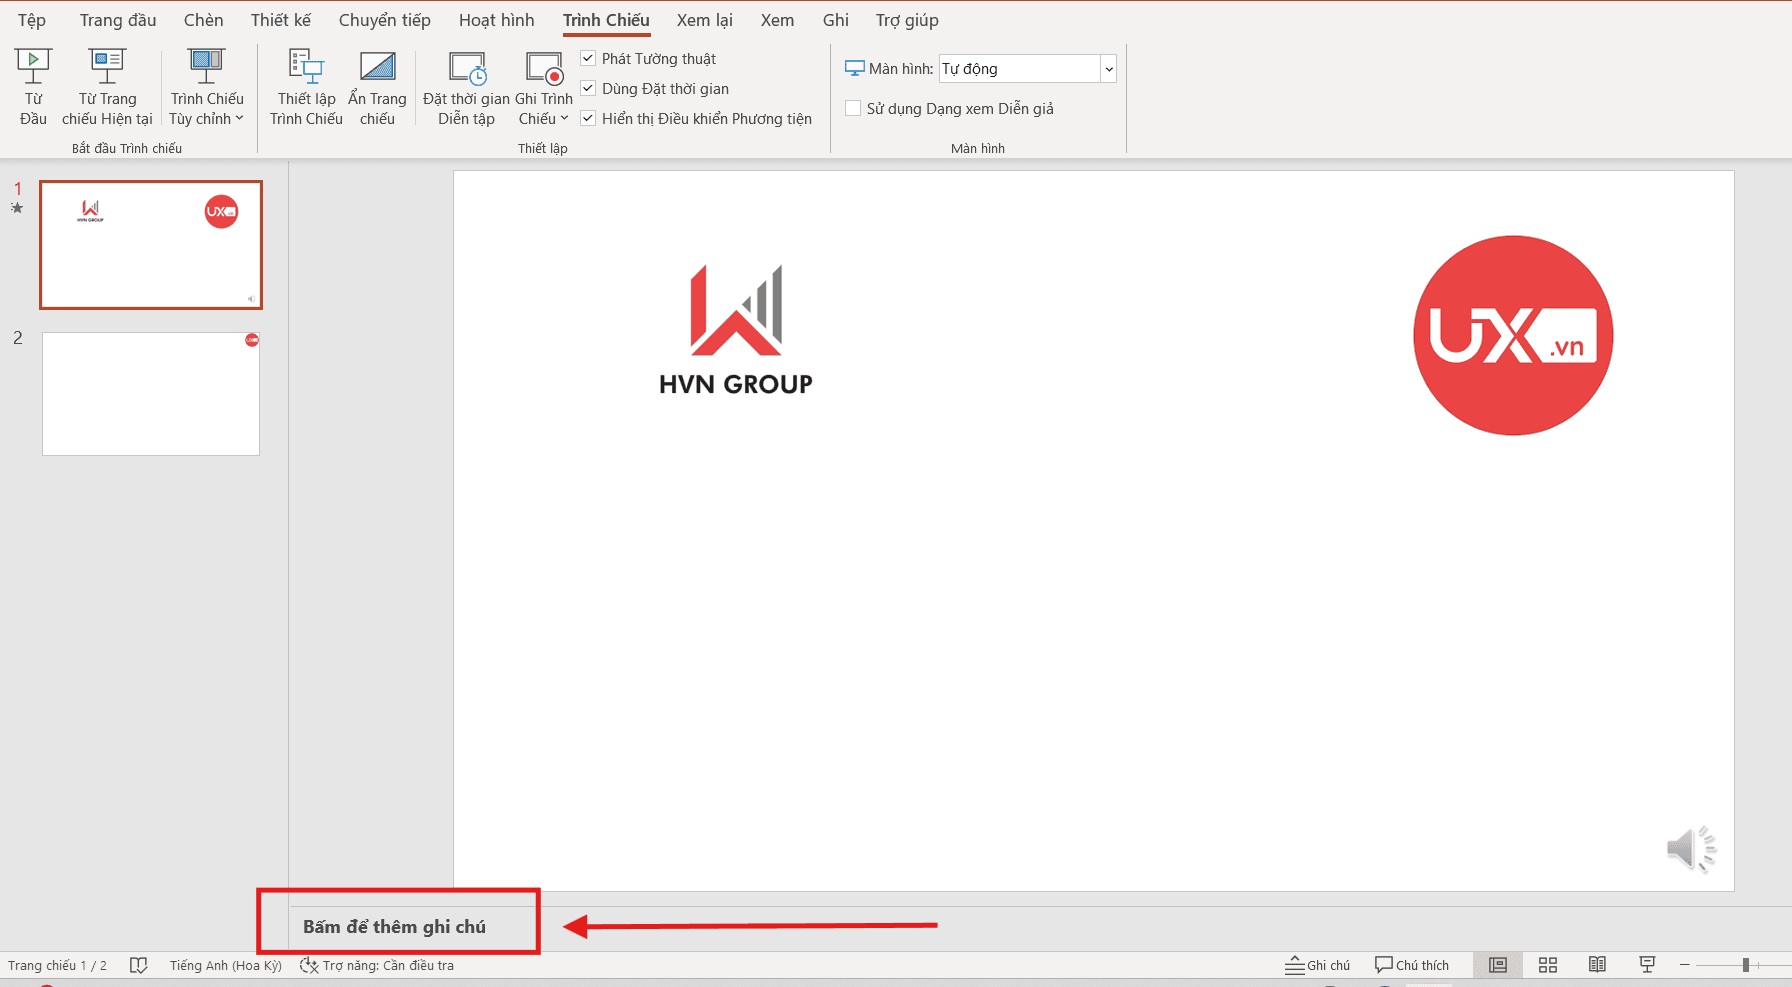1792x987 pixels.
Task: Open the Tệp menu
Action: [x=30, y=19]
